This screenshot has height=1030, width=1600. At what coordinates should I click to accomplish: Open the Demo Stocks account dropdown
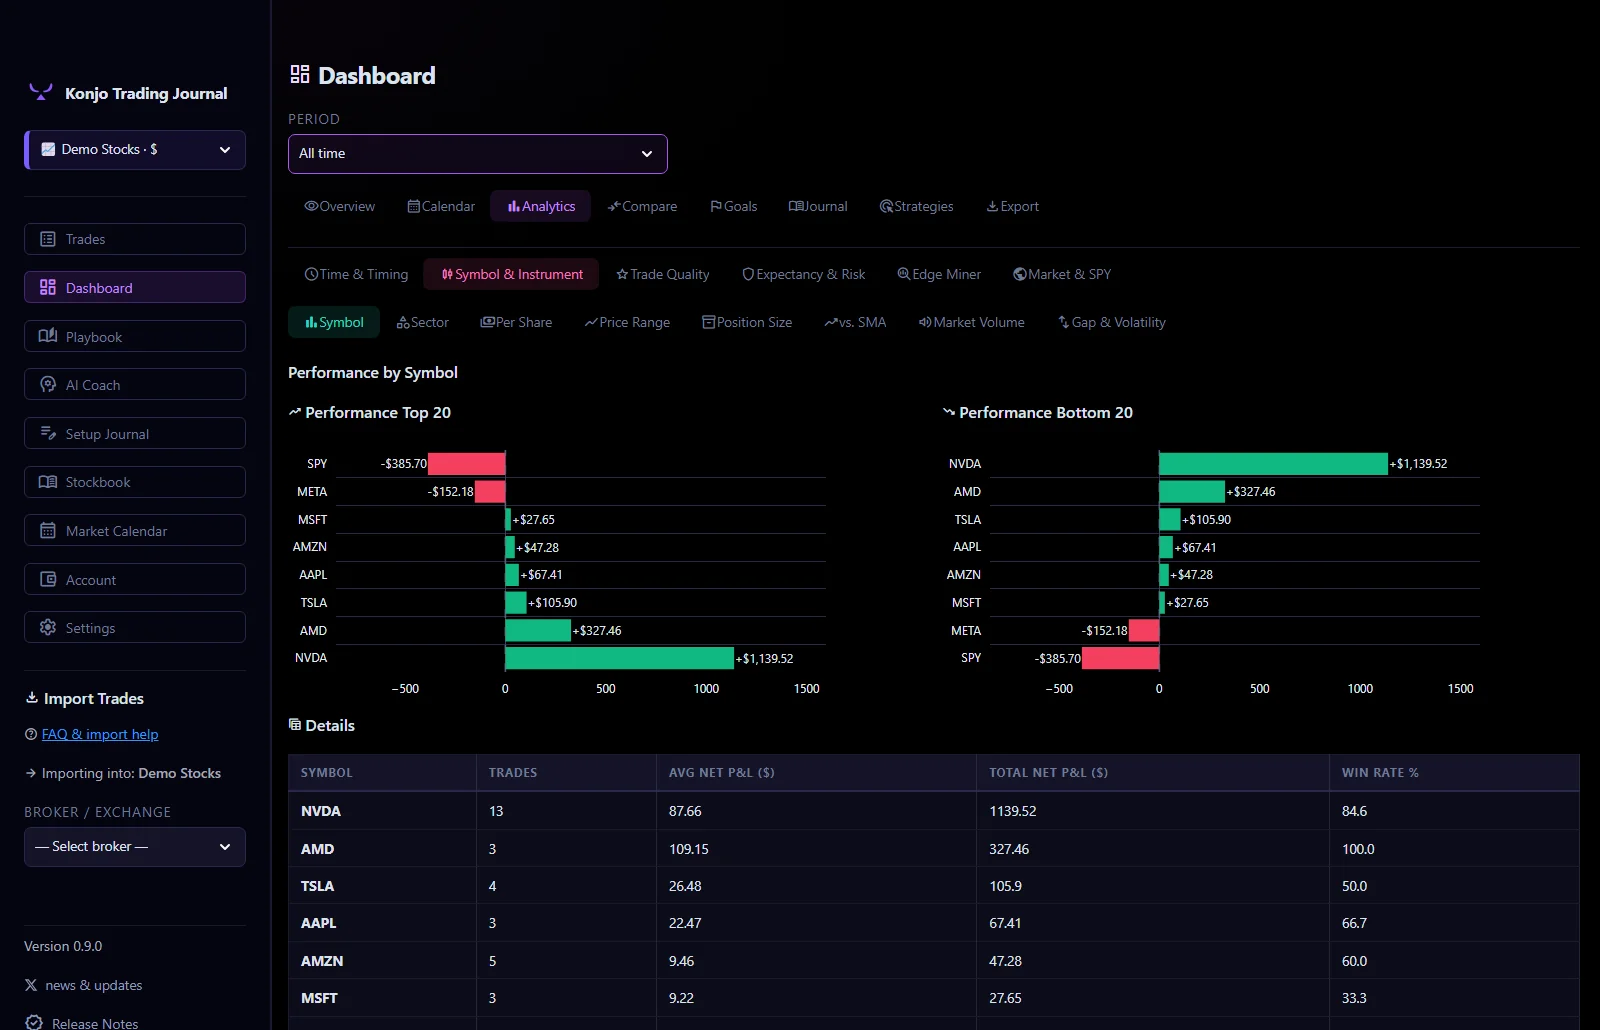[136, 150]
